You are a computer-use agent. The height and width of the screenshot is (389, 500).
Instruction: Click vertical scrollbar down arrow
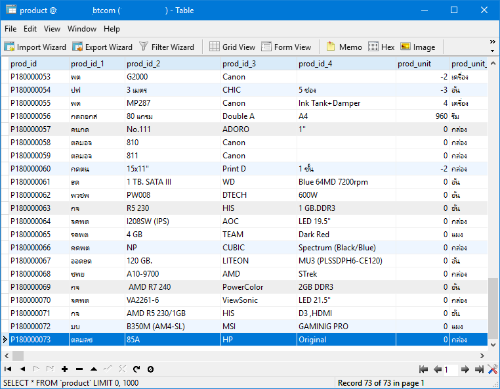pyautogui.click(x=493, y=345)
